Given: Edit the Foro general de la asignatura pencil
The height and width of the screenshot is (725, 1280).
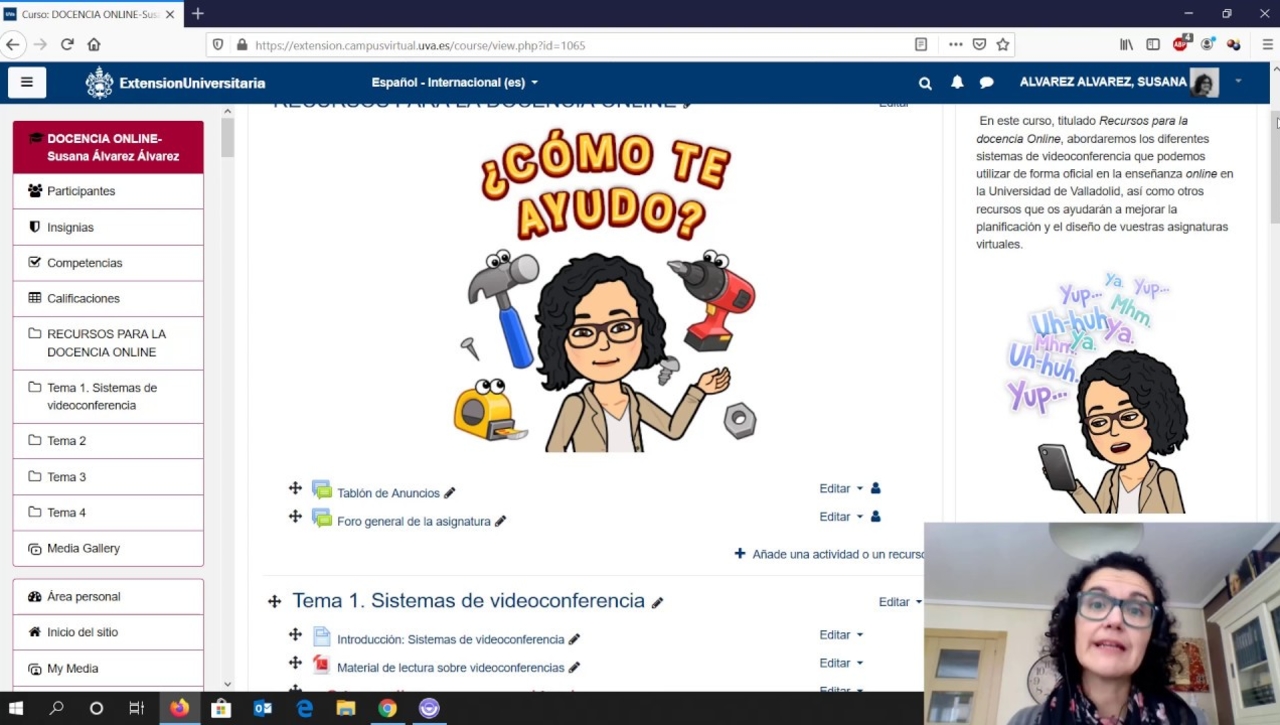Looking at the screenshot, I should [x=501, y=521].
